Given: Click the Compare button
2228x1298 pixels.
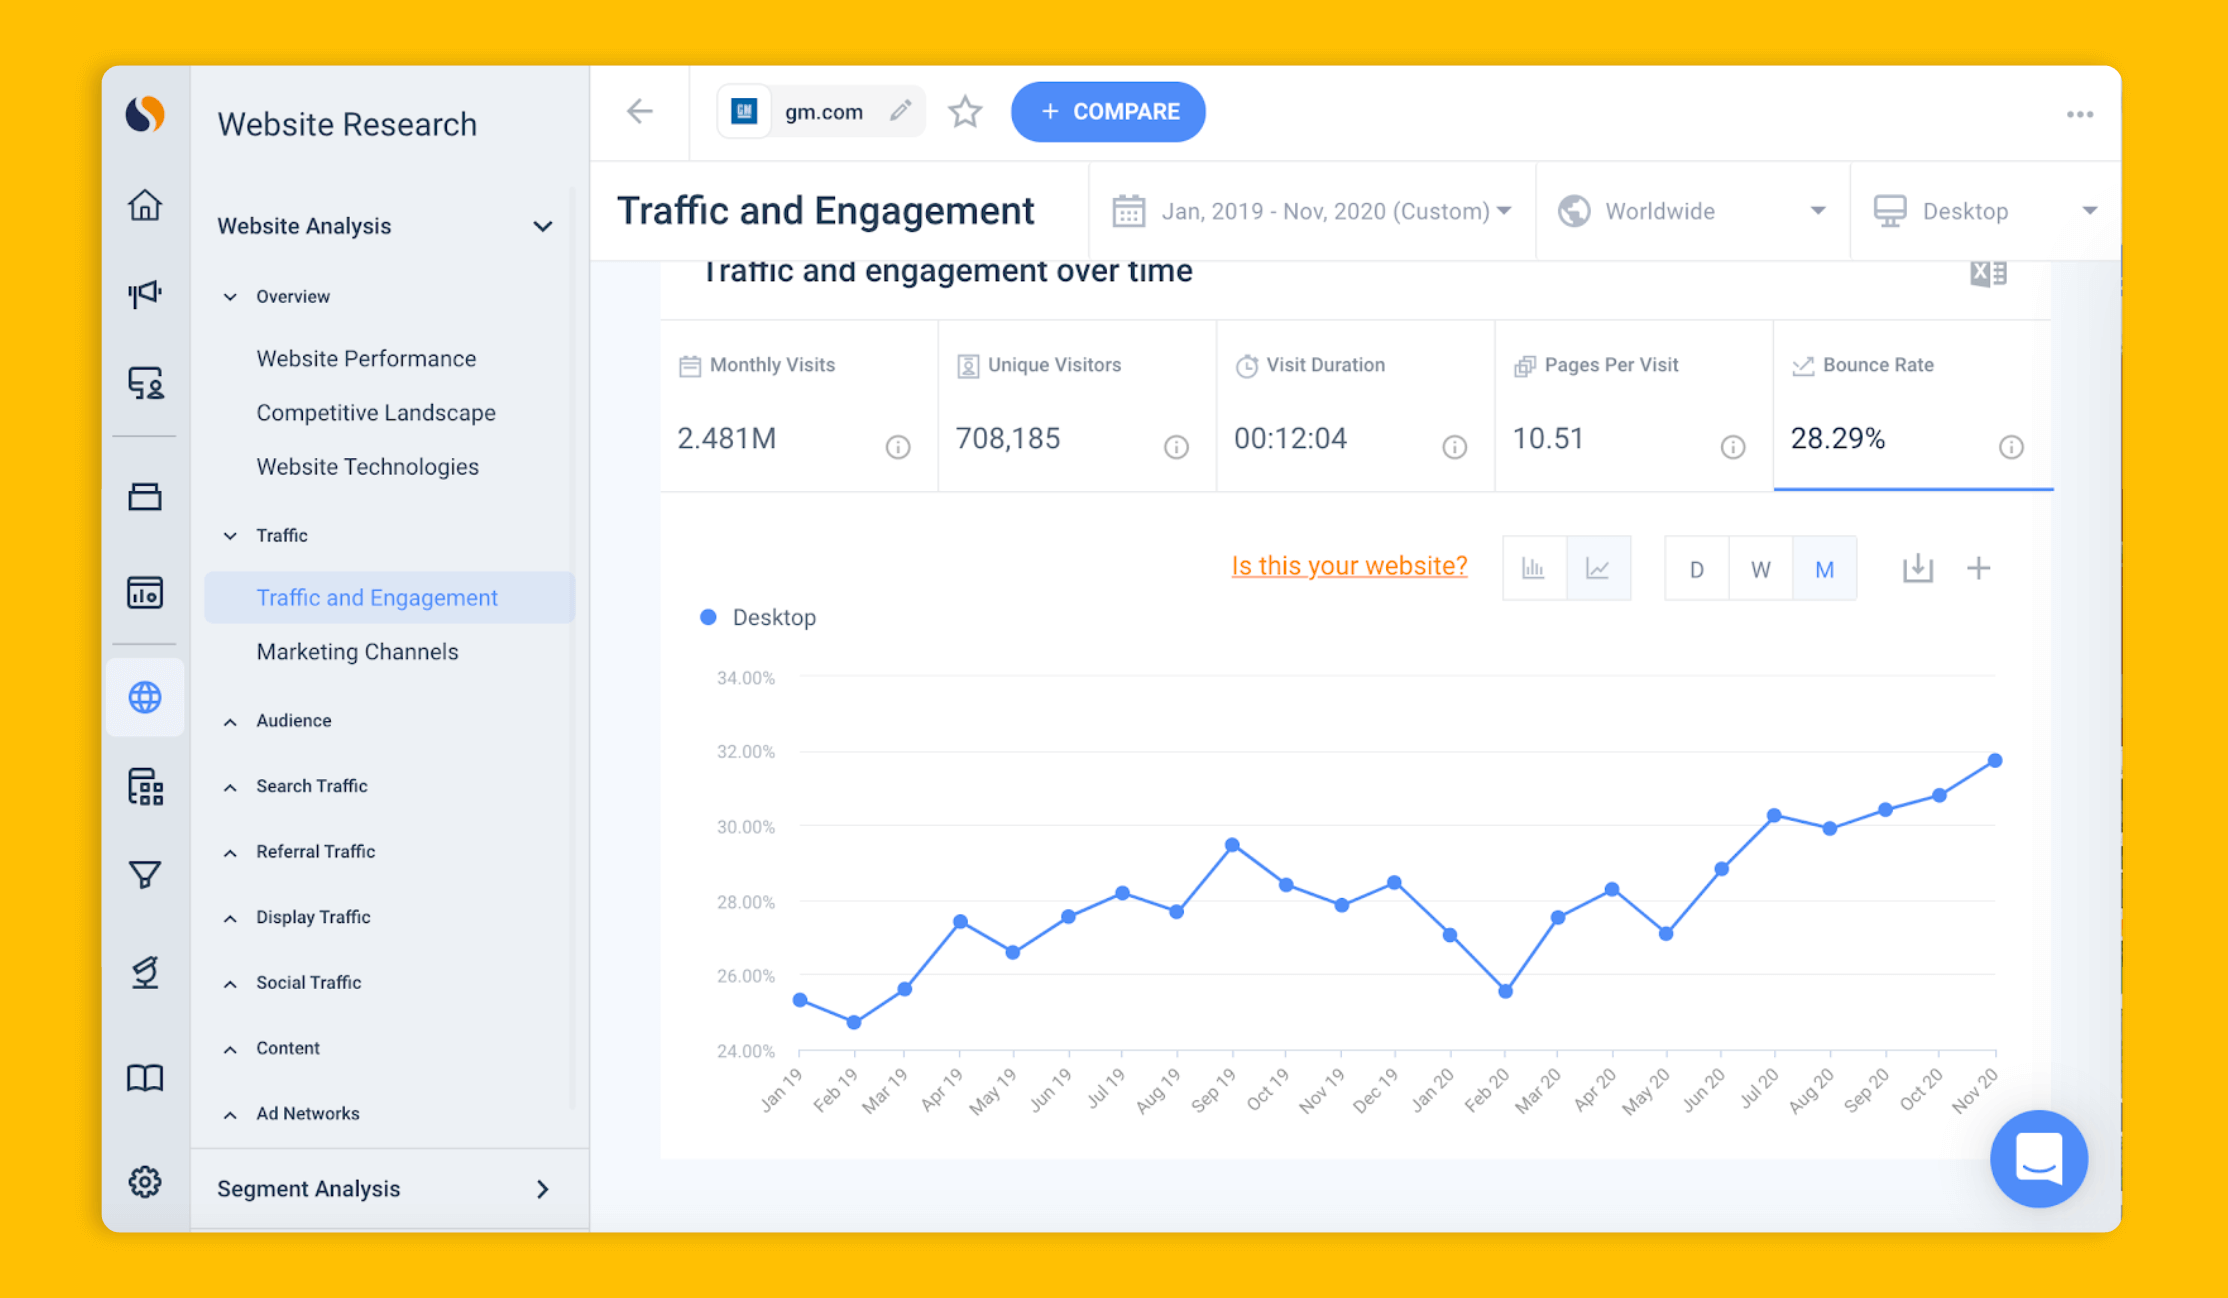Looking at the screenshot, I should click(x=1109, y=110).
